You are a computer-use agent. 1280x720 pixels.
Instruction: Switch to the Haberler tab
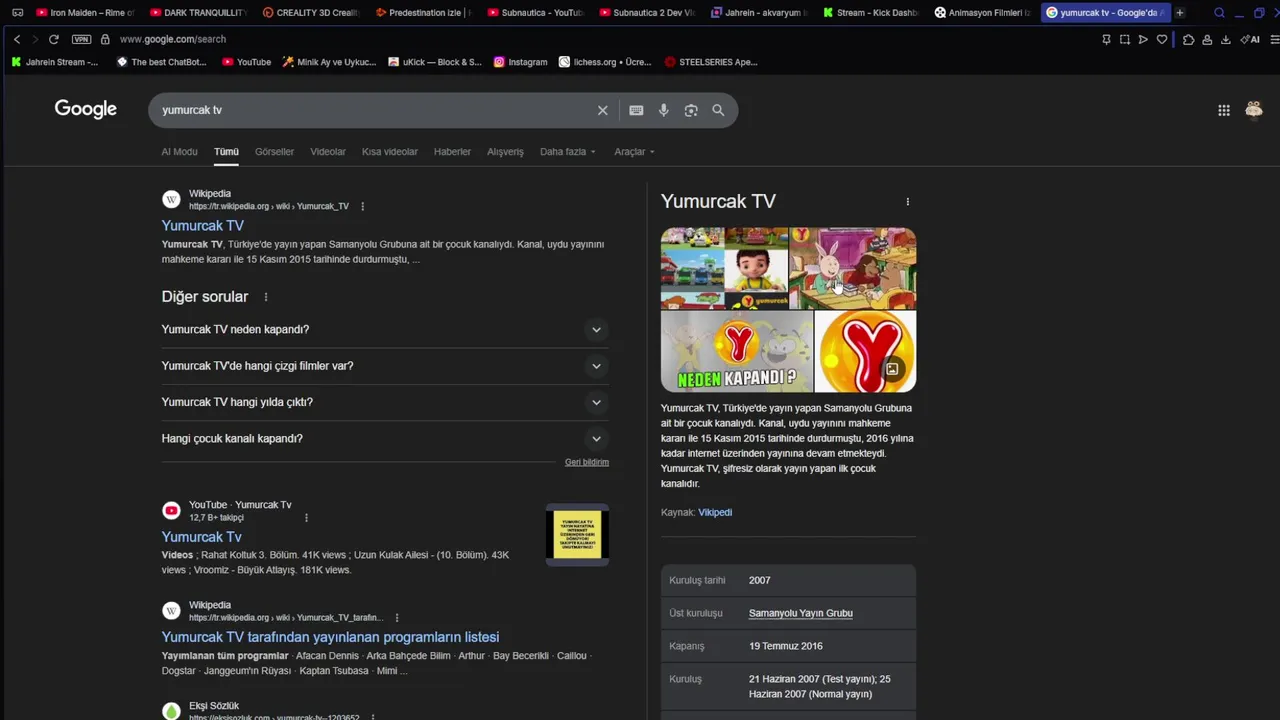click(x=452, y=152)
